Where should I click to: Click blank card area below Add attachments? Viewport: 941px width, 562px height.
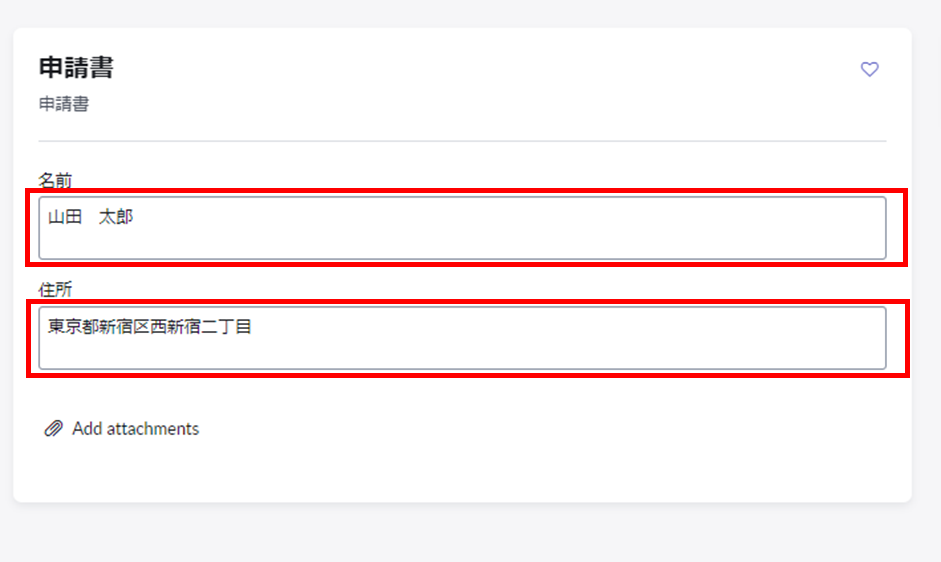(462, 471)
